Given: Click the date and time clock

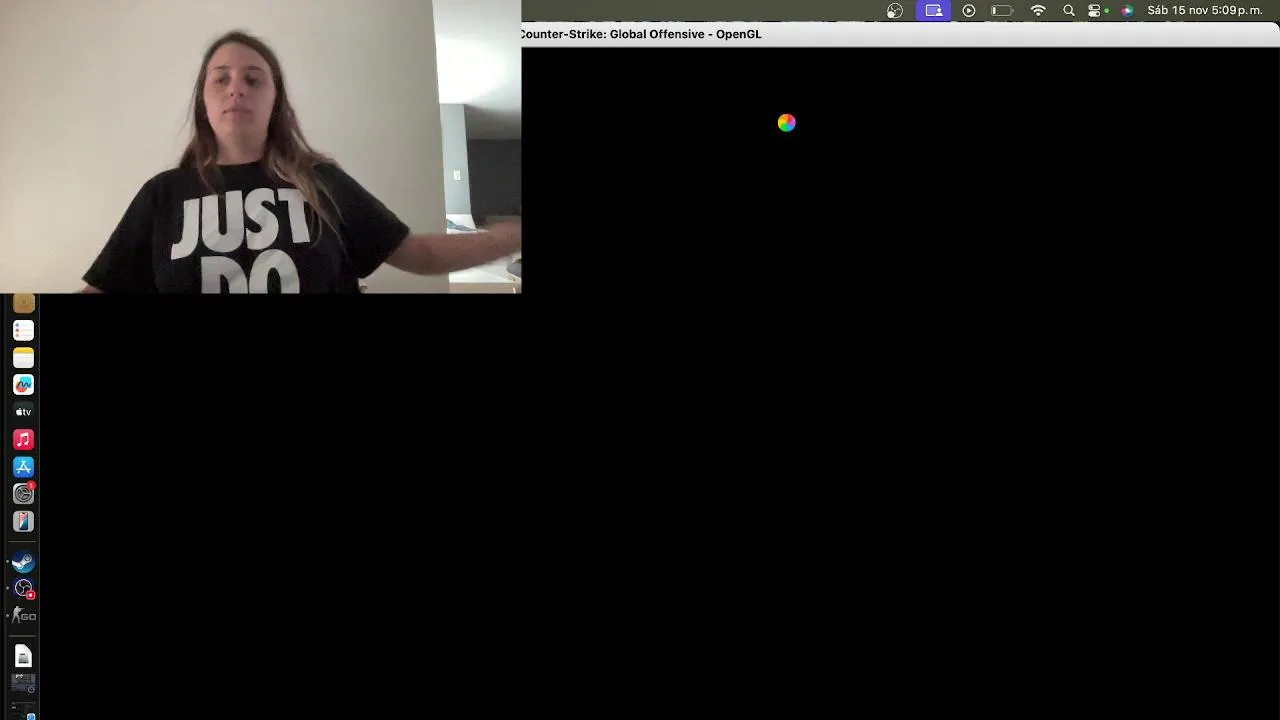Looking at the screenshot, I should coord(1205,11).
